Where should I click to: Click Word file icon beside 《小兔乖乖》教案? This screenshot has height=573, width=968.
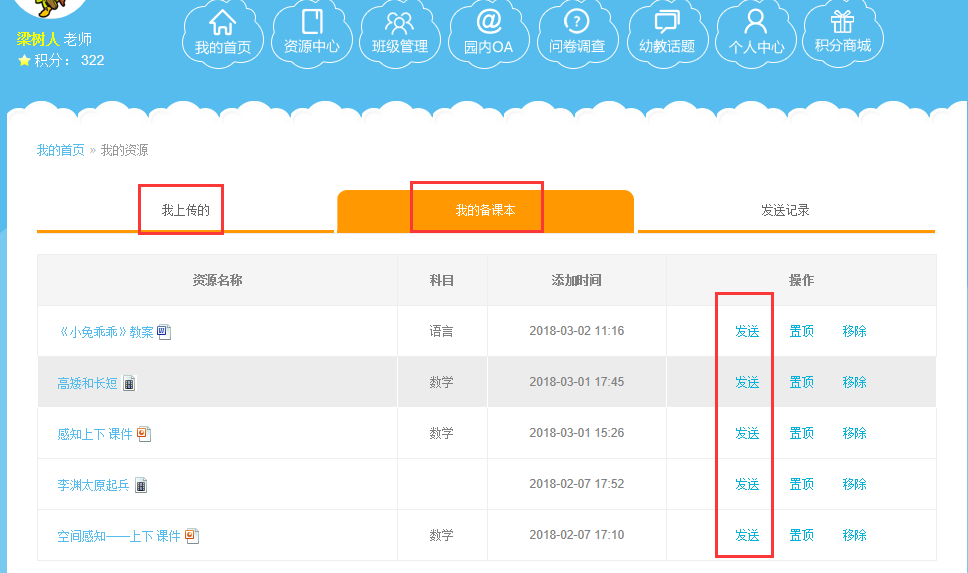pos(164,332)
